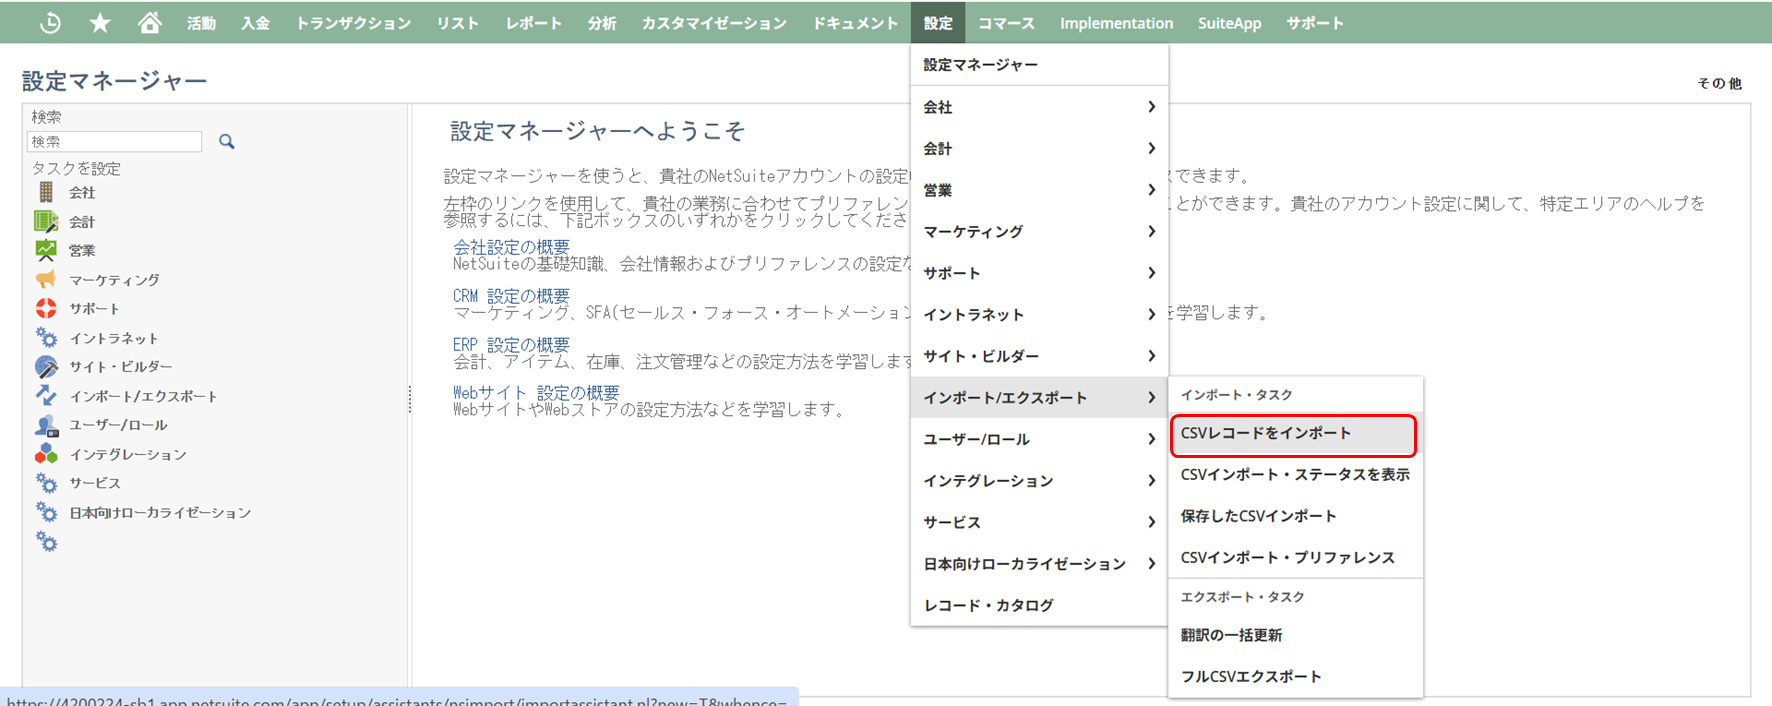Viewport: 1772px width, 706px height.
Task: Open the Implementation menu
Action: tap(1116, 23)
